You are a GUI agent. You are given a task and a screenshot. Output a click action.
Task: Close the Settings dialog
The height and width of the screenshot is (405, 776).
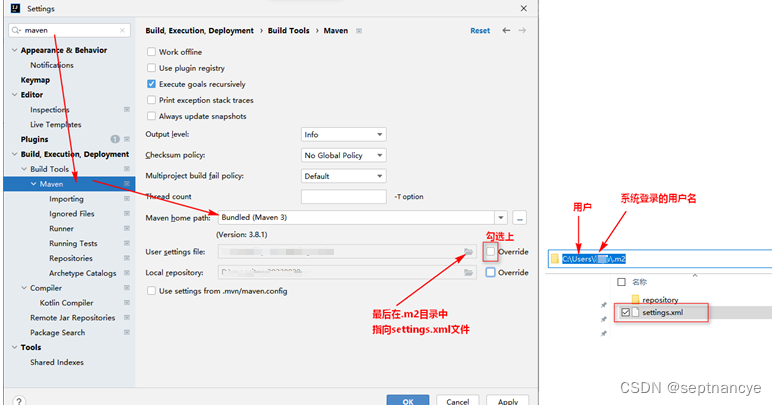click(524, 8)
